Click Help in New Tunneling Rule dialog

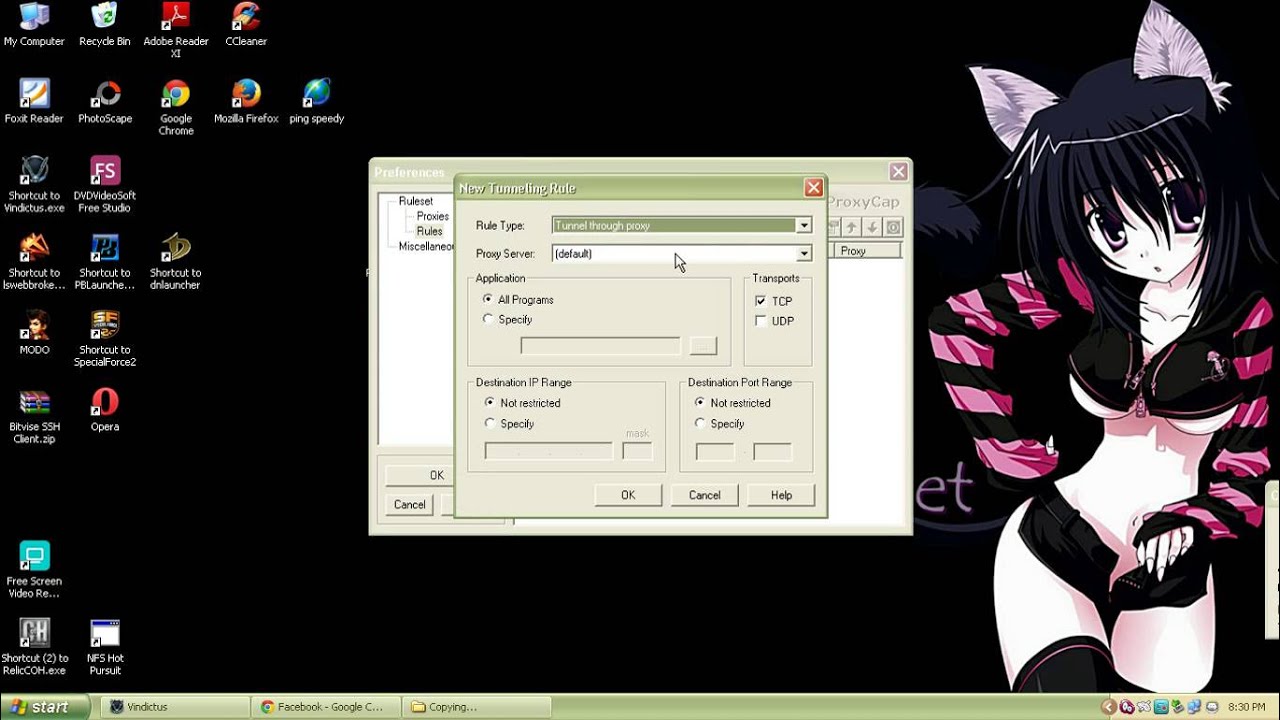pos(781,495)
